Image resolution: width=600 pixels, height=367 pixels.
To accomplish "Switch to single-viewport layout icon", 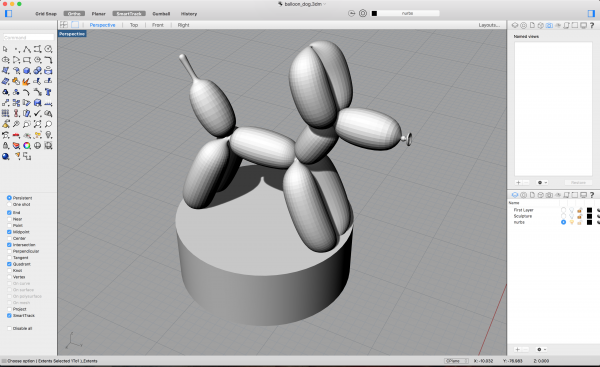I will 75,24.
